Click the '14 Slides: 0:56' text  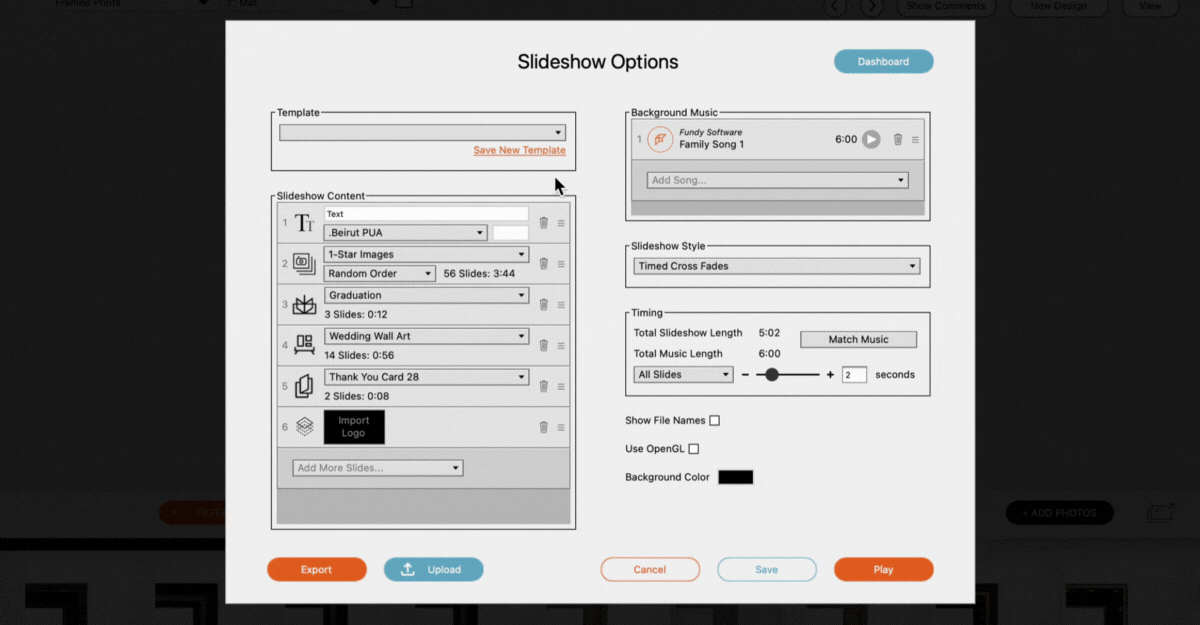pyautogui.click(x=359, y=356)
